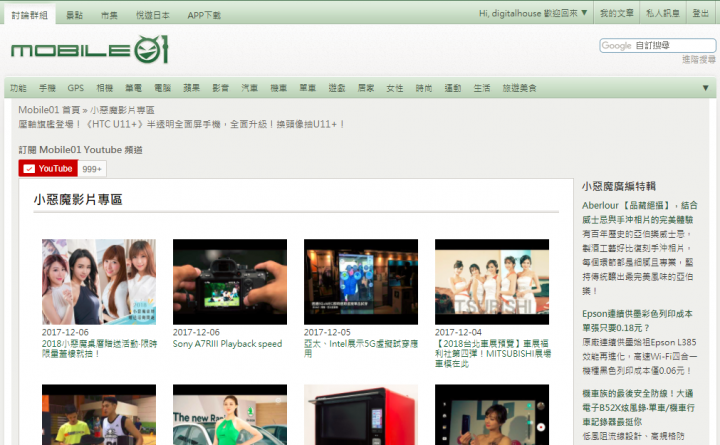
Task: Open the 電腦 category
Action: pos(163,88)
